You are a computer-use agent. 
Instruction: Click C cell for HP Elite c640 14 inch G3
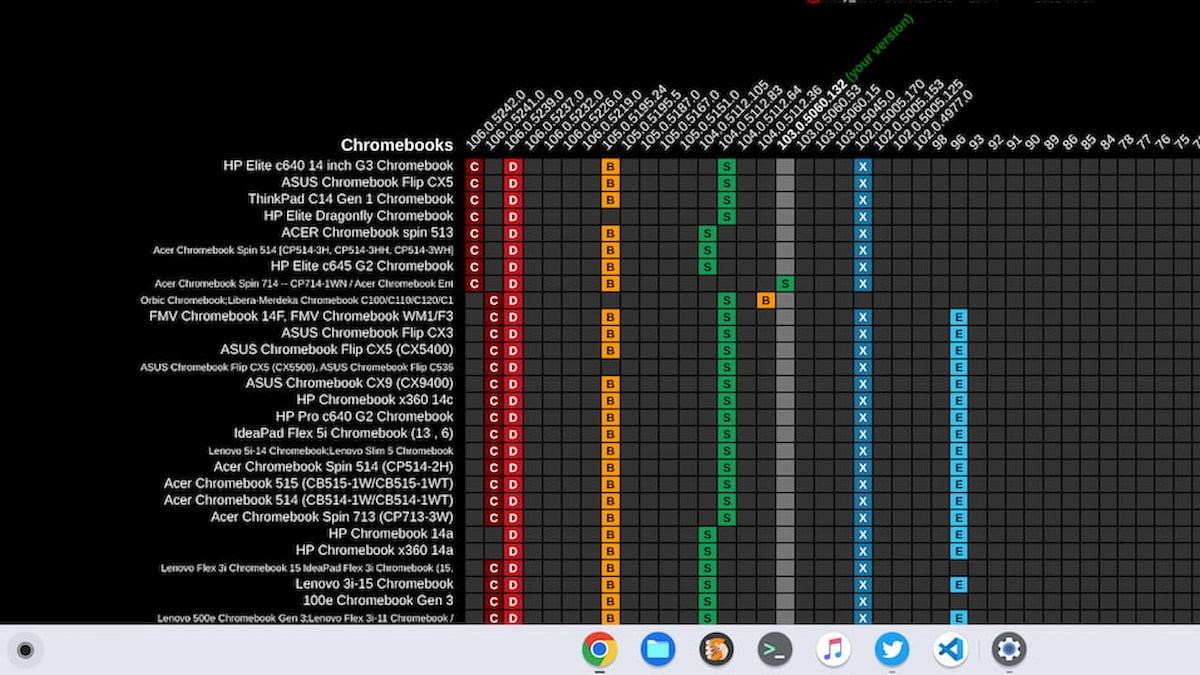[474, 166]
